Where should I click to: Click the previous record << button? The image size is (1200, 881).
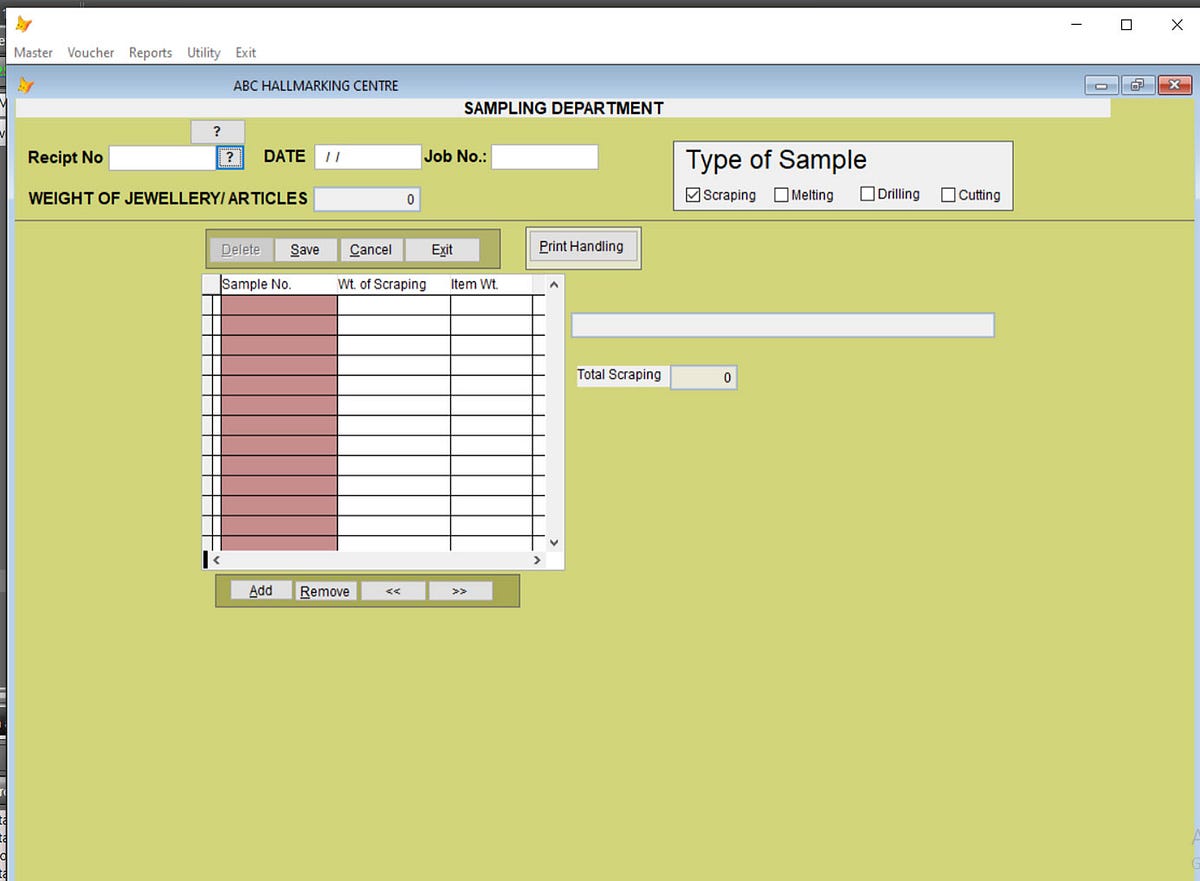pyautogui.click(x=393, y=591)
